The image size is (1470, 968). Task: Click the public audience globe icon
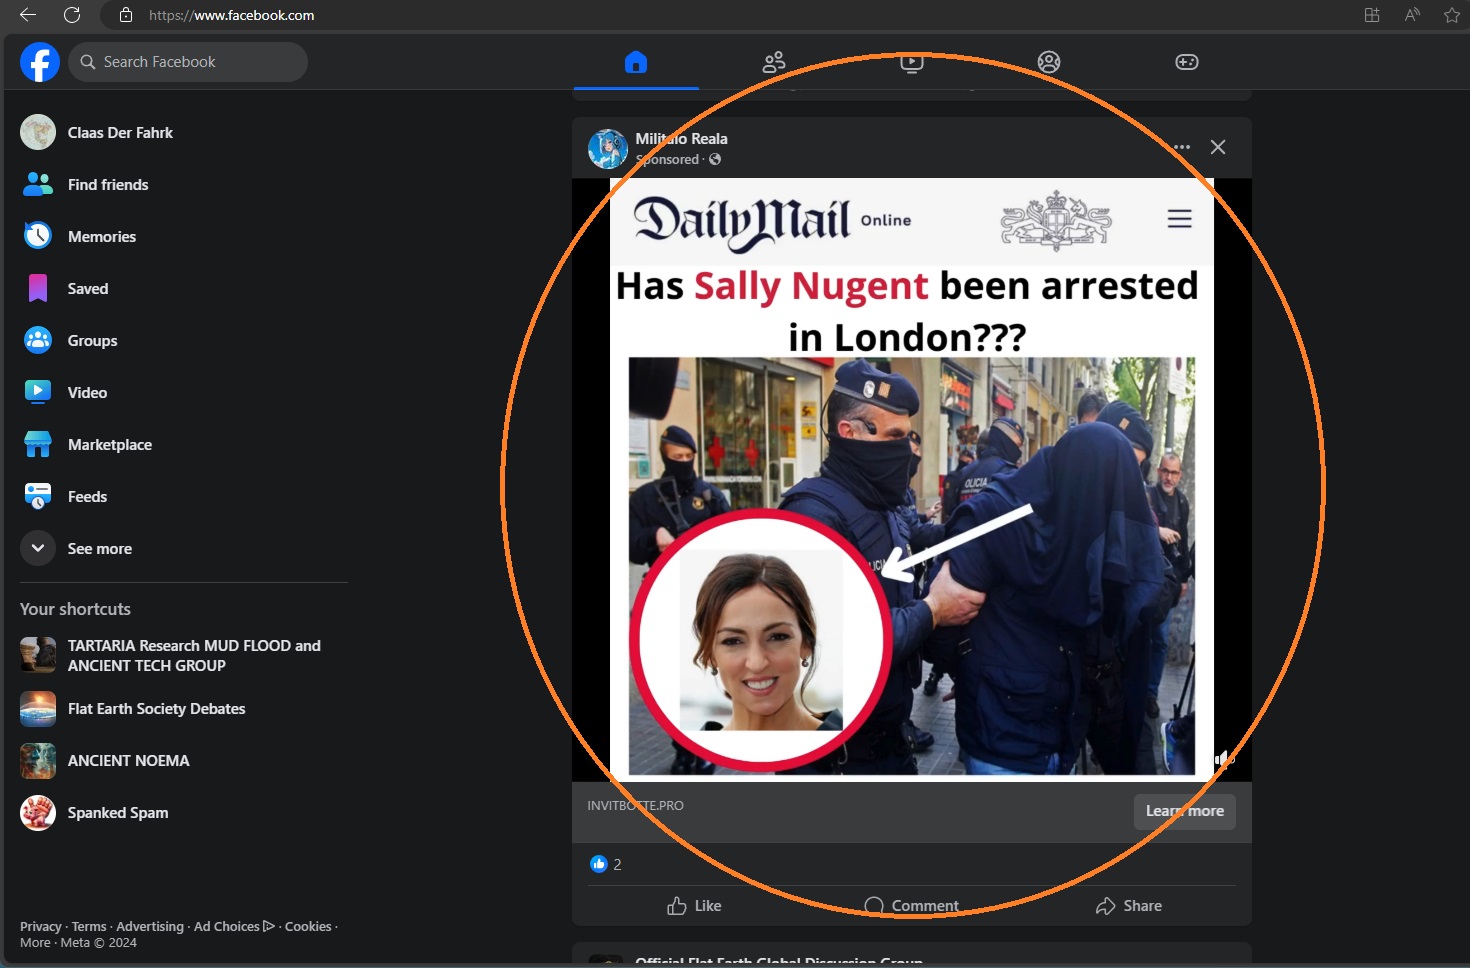tap(715, 159)
